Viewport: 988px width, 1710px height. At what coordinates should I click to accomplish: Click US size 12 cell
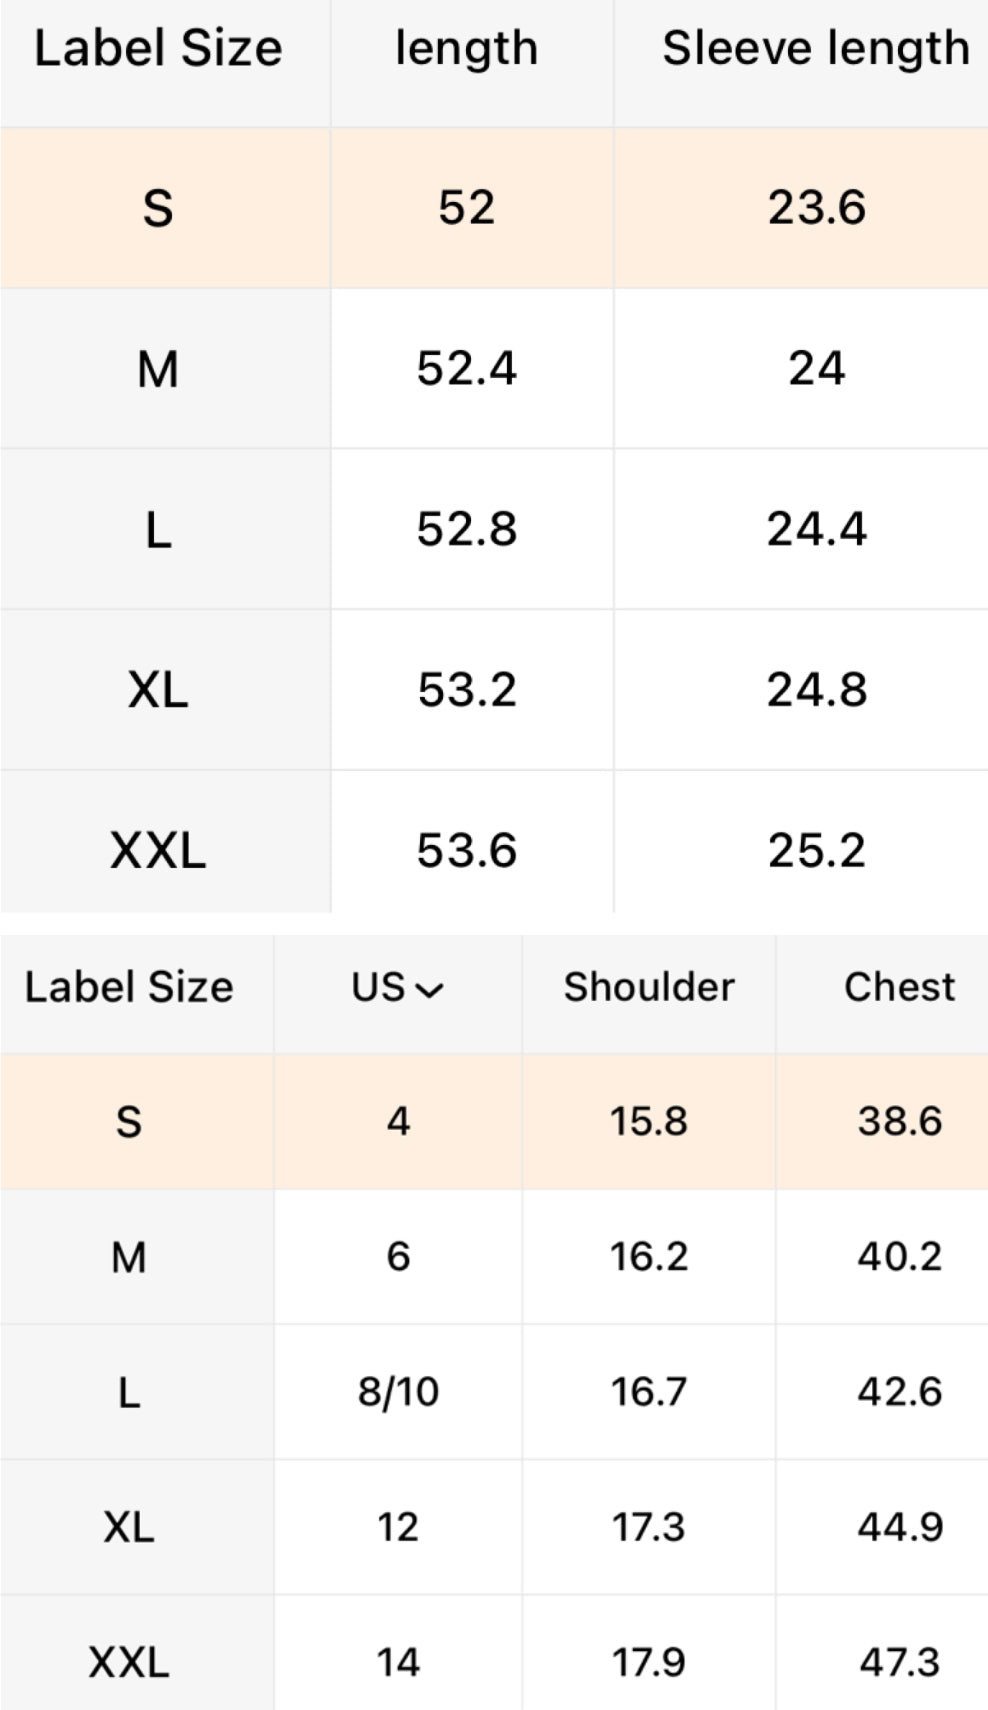click(398, 1527)
